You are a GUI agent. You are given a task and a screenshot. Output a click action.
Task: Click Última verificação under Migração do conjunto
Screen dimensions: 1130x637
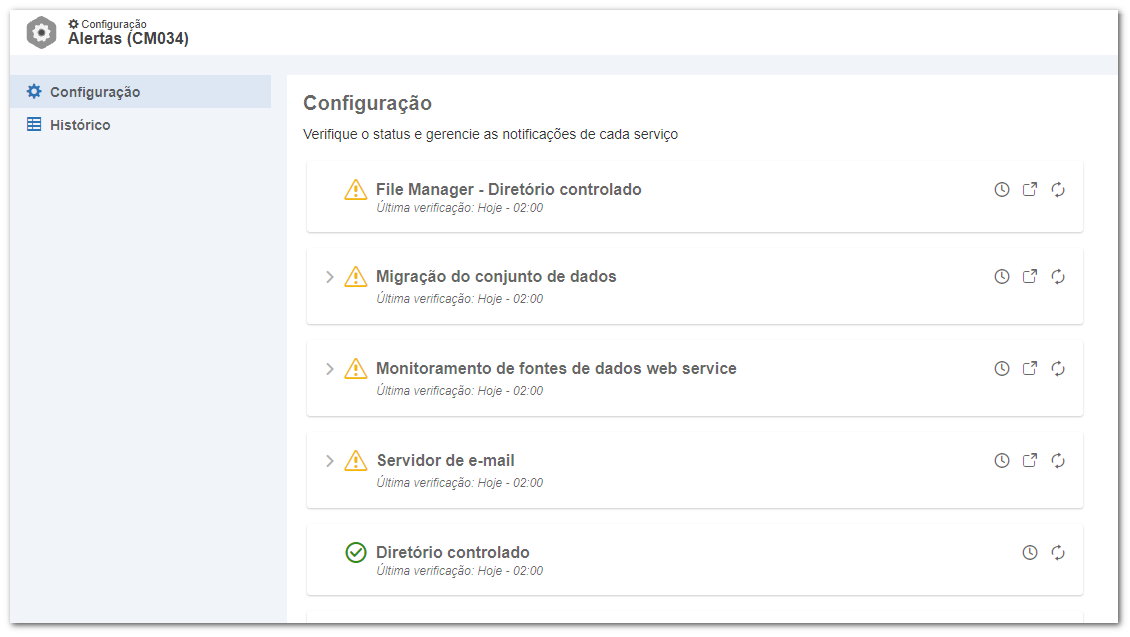pyautogui.click(x=460, y=299)
